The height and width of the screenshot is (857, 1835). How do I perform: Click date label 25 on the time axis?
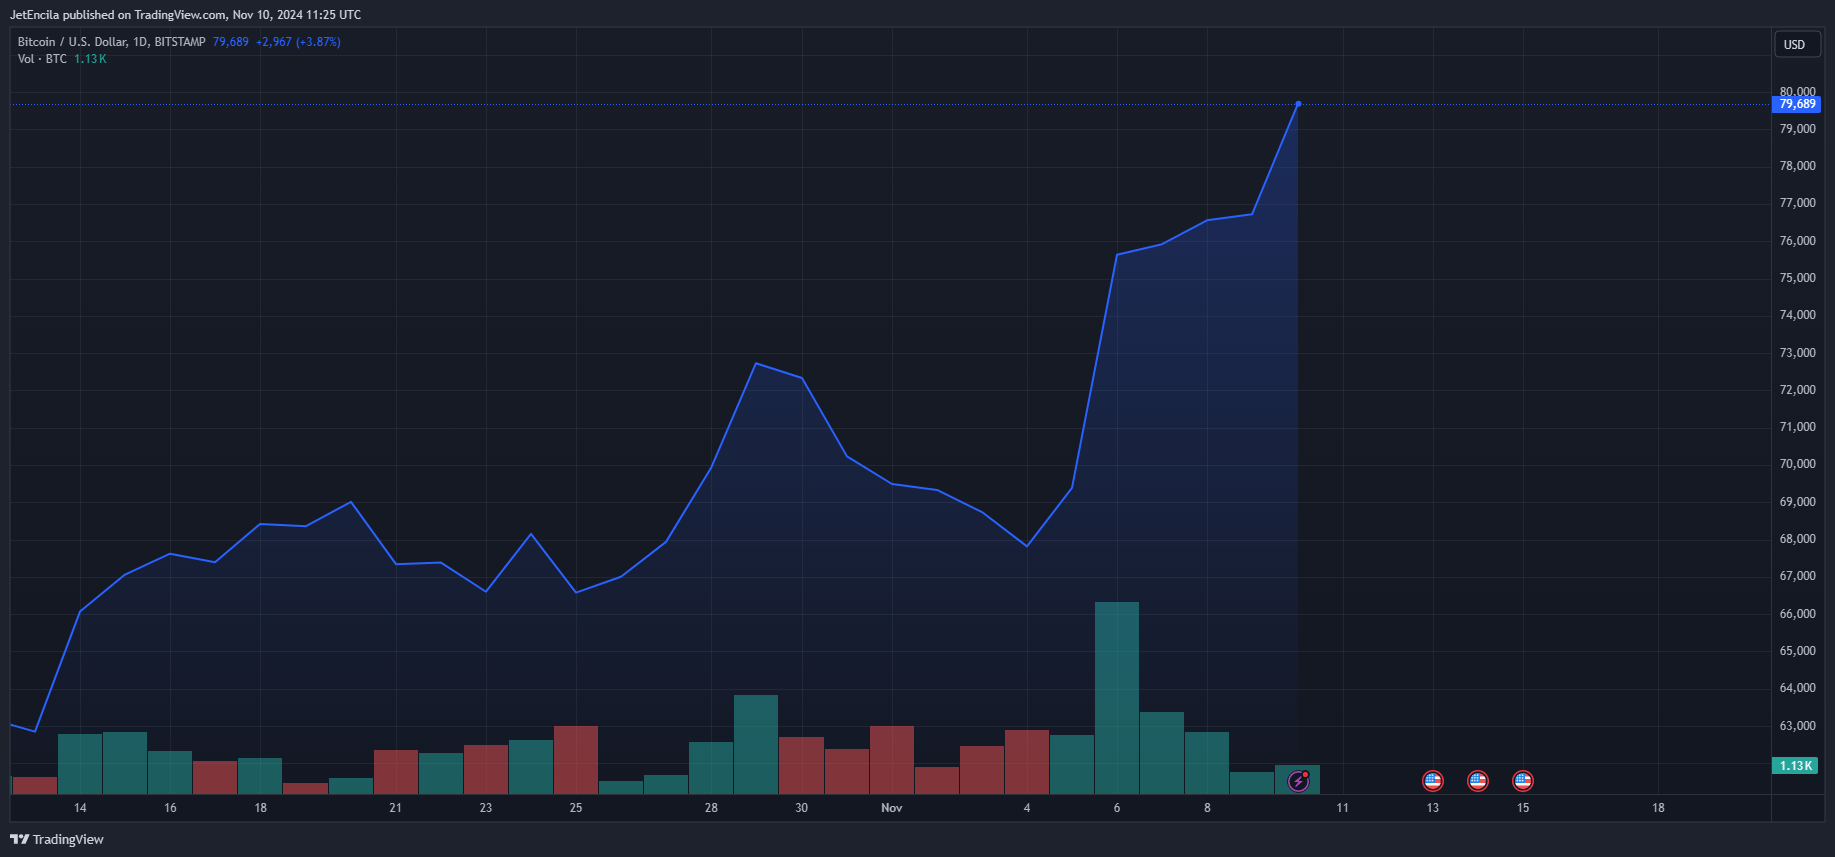pos(576,808)
